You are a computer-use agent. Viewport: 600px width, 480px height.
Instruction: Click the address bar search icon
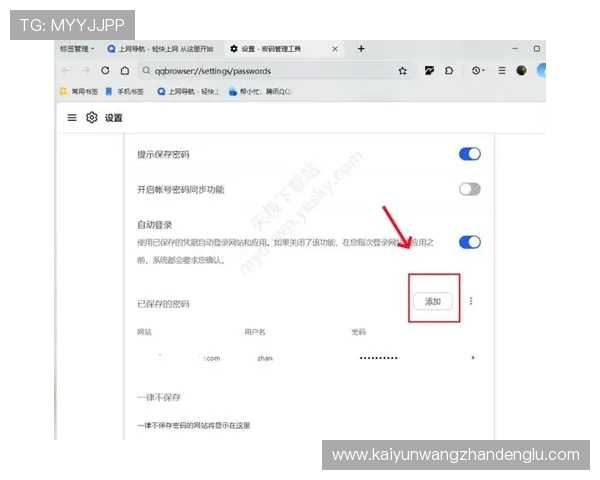click(x=146, y=70)
